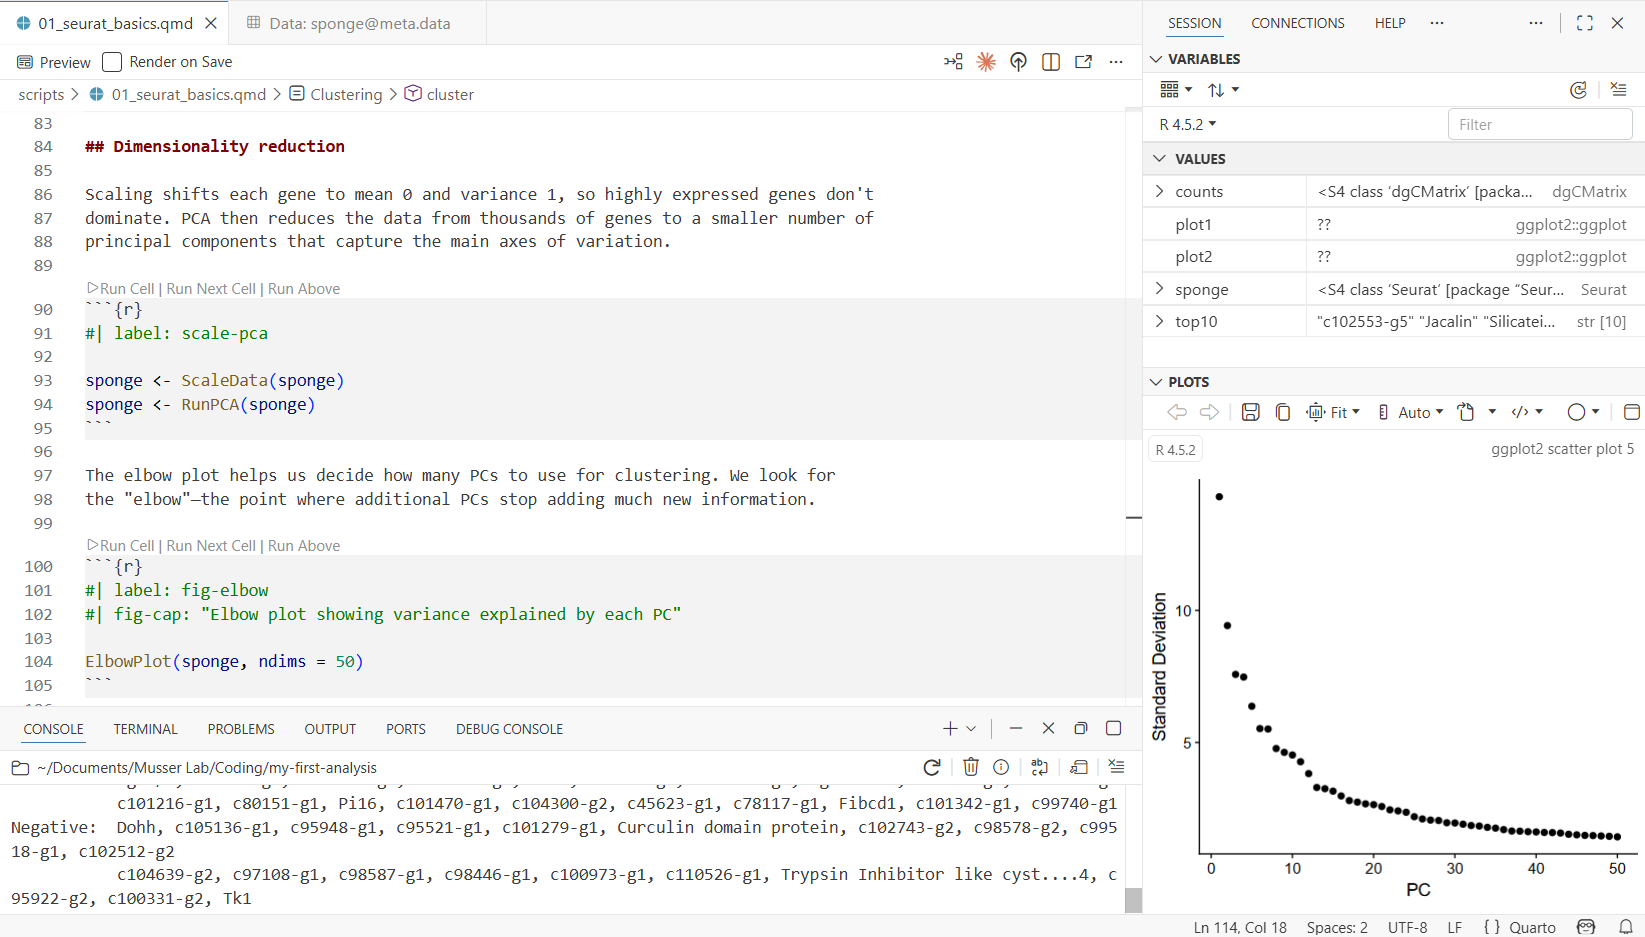The height and width of the screenshot is (937, 1645).
Task: Split the editor with the split icon
Action: coord(1050,62)
